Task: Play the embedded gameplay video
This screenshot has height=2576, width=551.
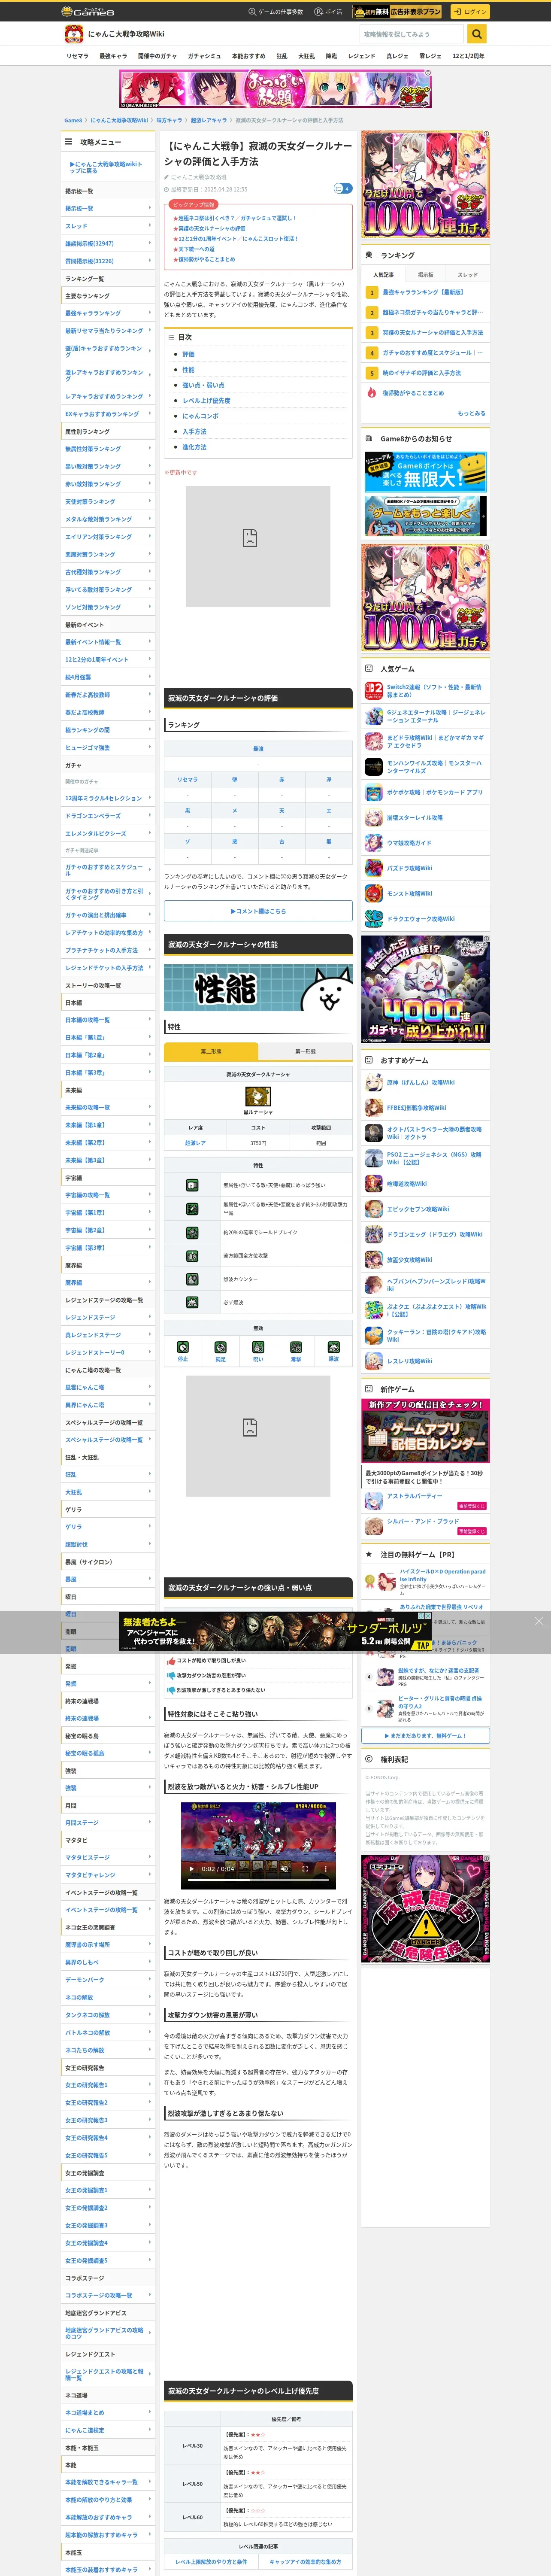Action: tap(192, 1868)
